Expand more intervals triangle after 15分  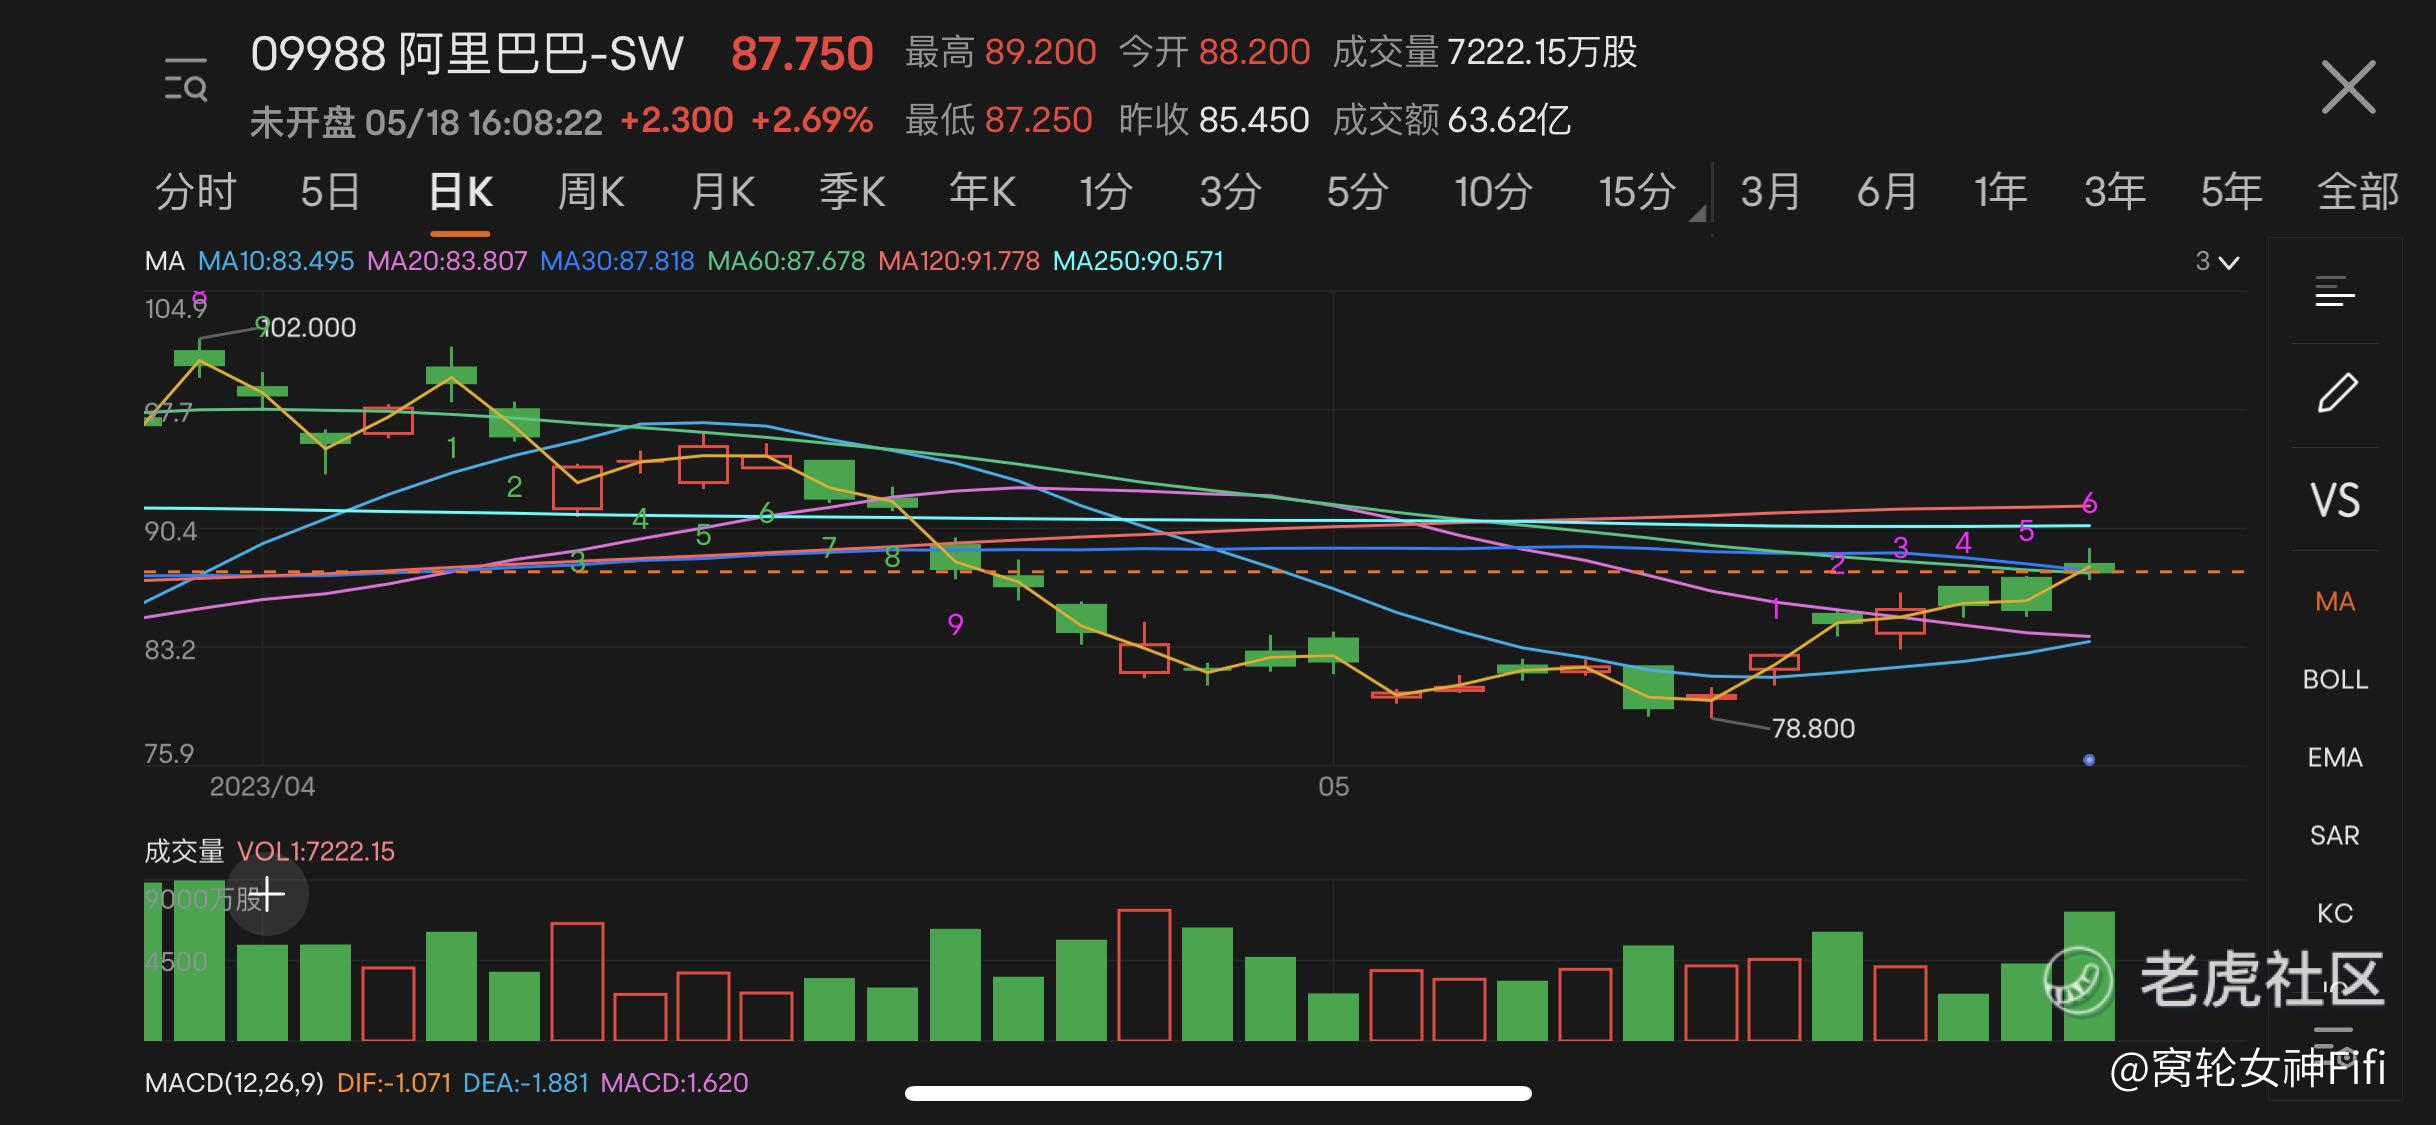click(1697, 212)
